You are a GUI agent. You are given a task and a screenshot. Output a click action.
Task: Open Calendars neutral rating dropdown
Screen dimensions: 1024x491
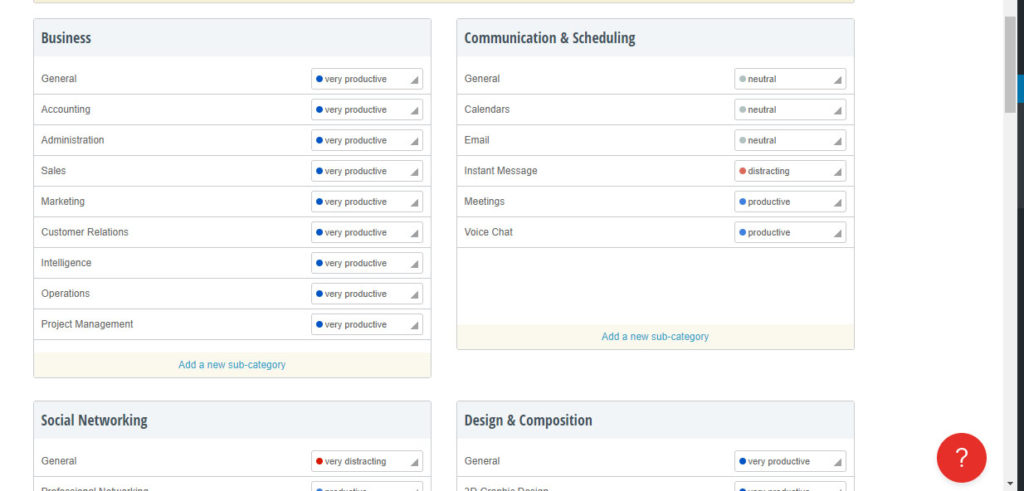(x=790, y=110)
